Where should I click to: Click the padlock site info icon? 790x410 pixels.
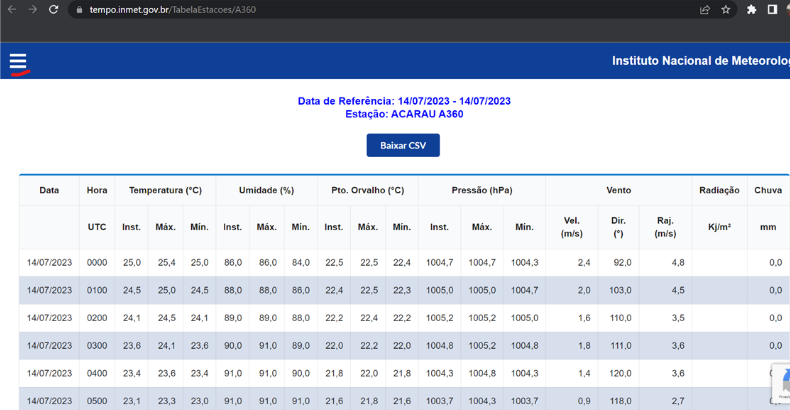[79, 9]
